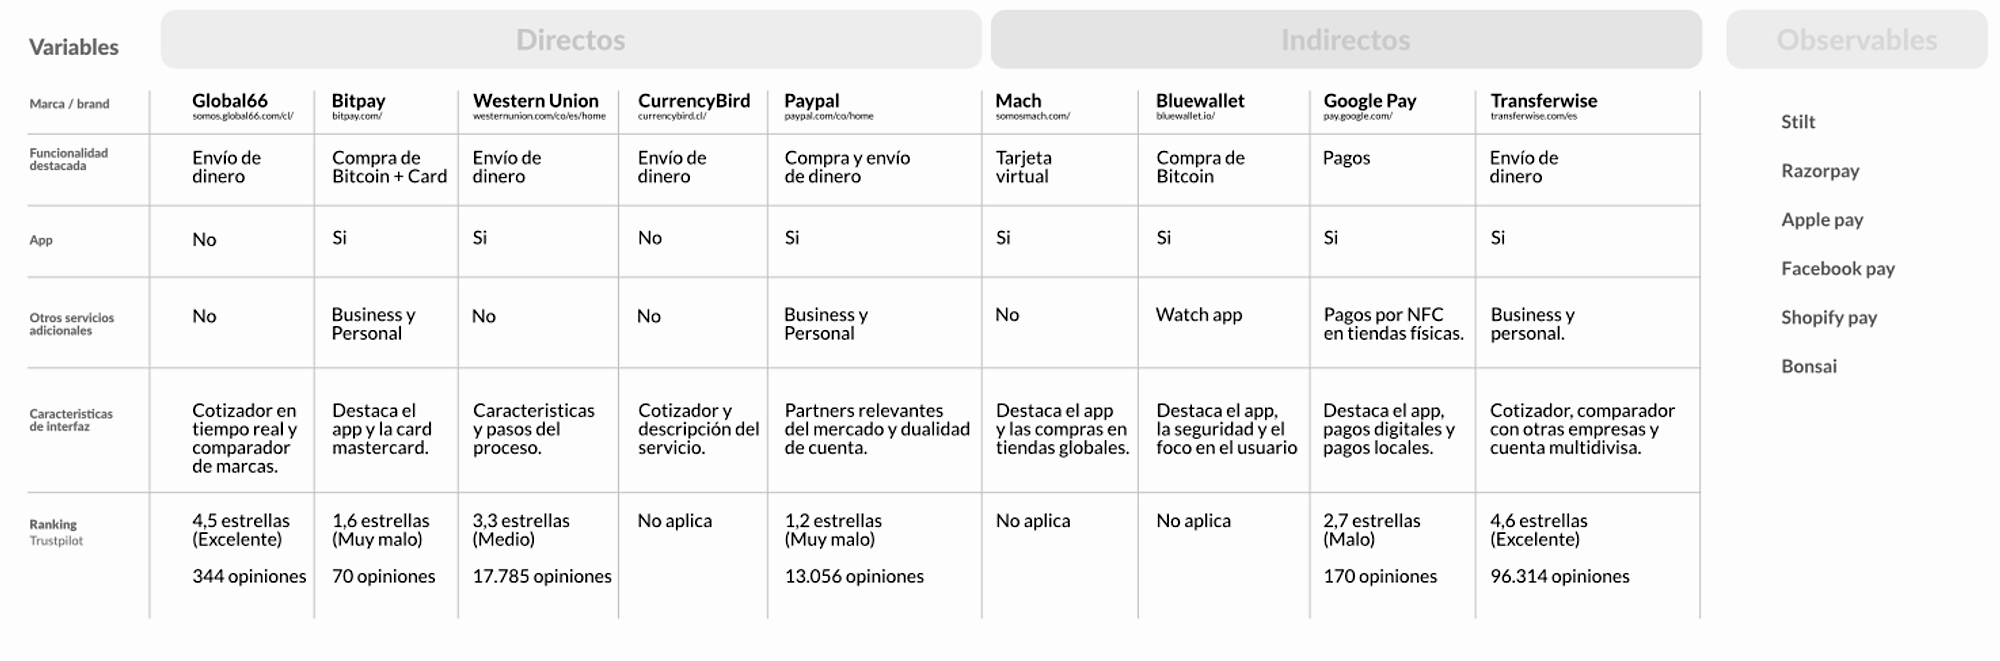
Task: Open the somos.global66.com/cl/ link
Action: pos(243,116)
